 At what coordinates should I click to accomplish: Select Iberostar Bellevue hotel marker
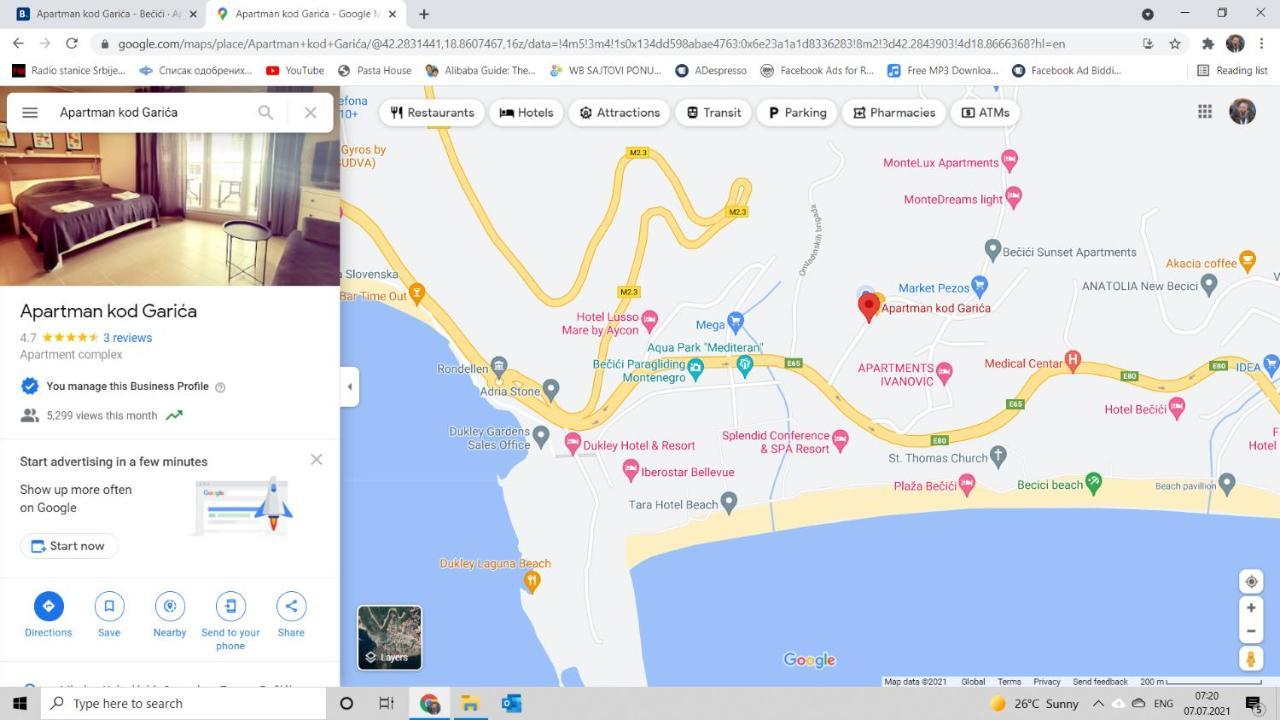click(630, 469)
